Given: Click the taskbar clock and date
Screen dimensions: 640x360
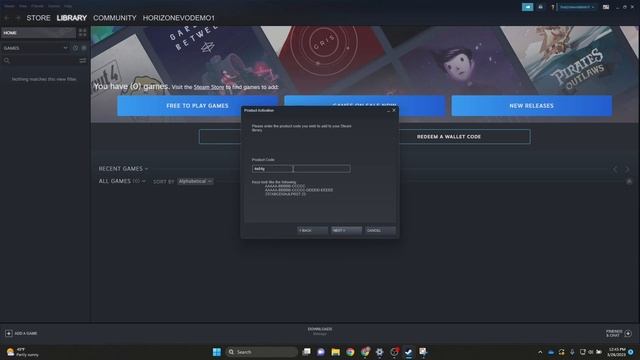Looking at the screenshot, I should click(616, 352).
